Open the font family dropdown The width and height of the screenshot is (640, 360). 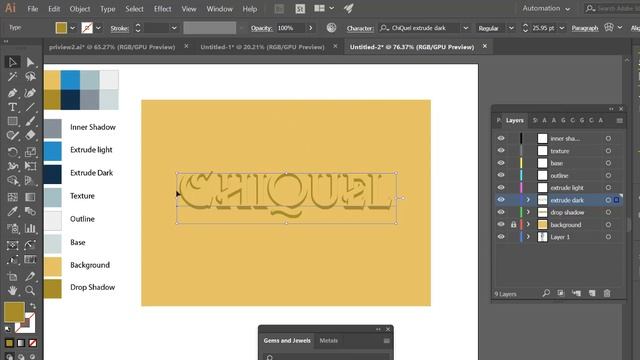click(x=466, y=28)
